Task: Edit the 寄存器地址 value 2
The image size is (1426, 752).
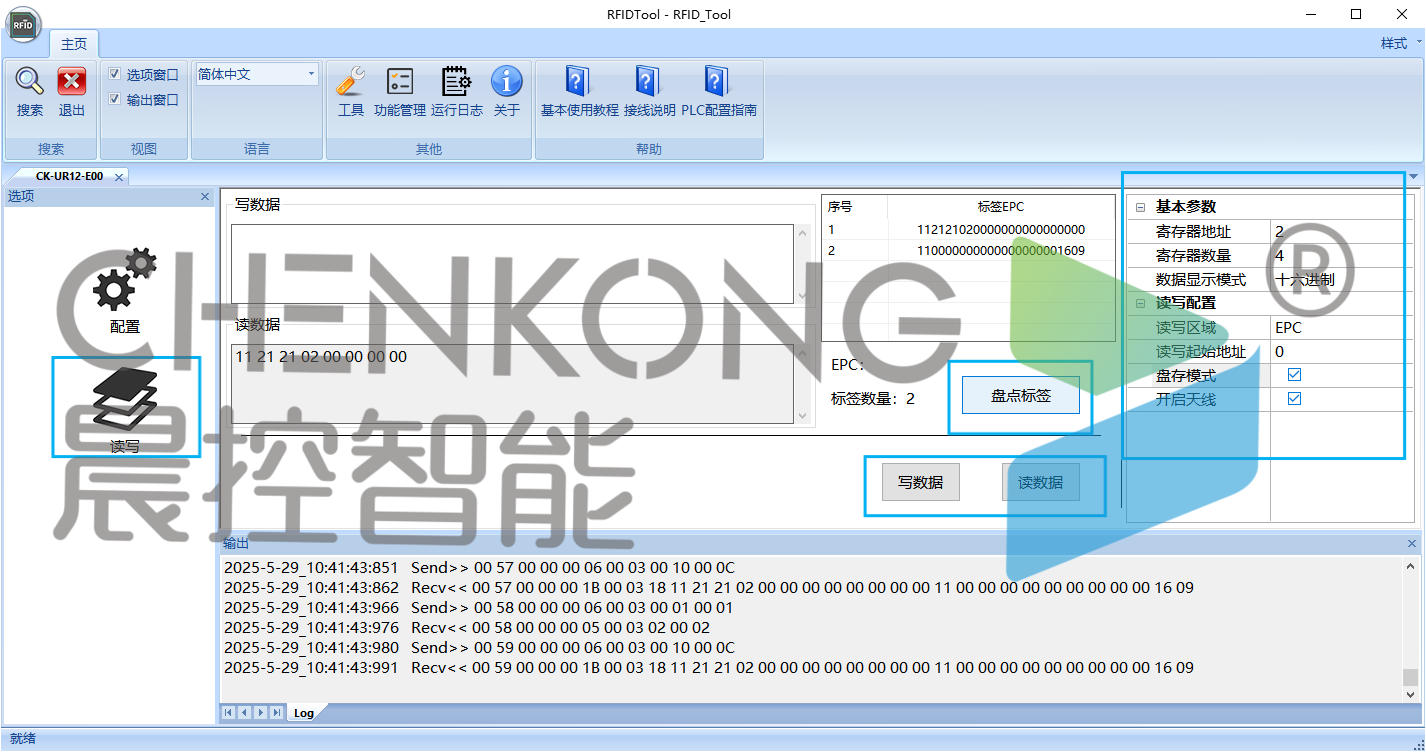Action: (1341, 231)
